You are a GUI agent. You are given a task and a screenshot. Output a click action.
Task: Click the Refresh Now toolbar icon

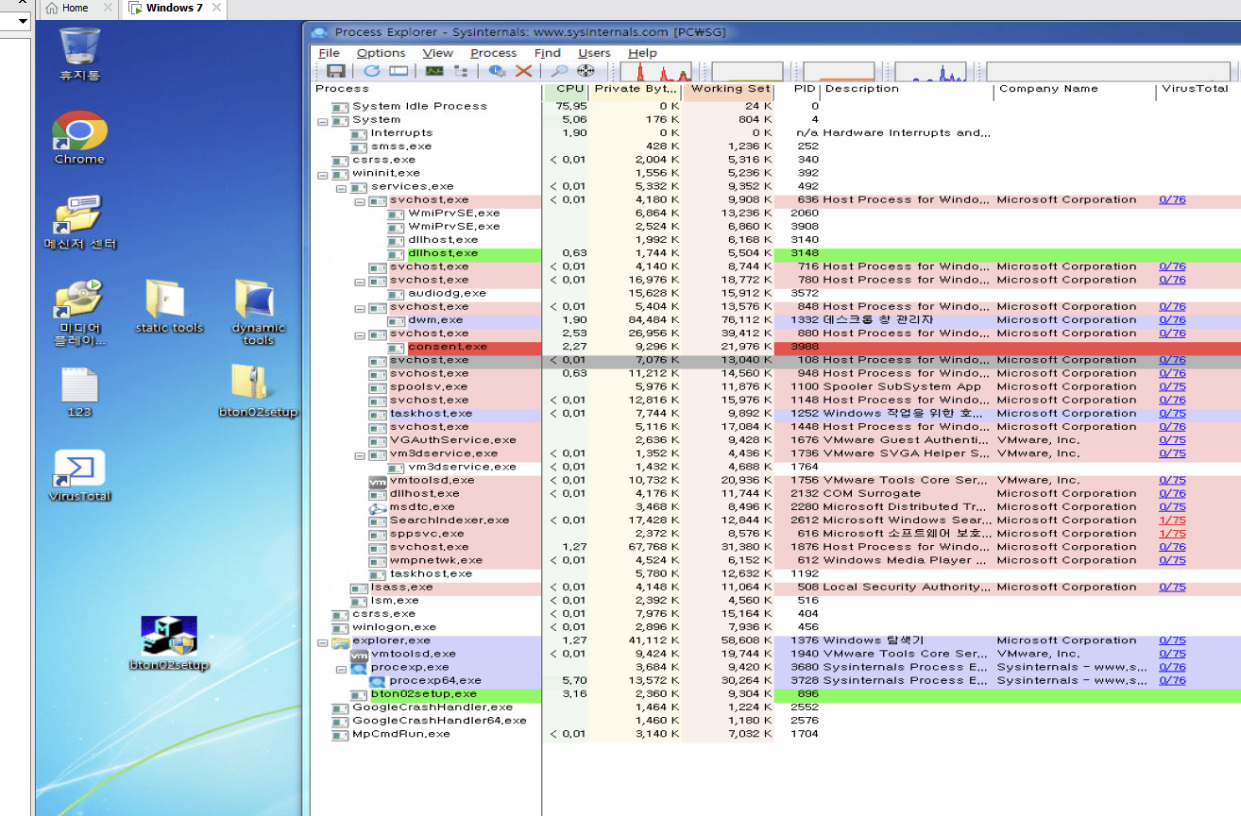(372, 71)
